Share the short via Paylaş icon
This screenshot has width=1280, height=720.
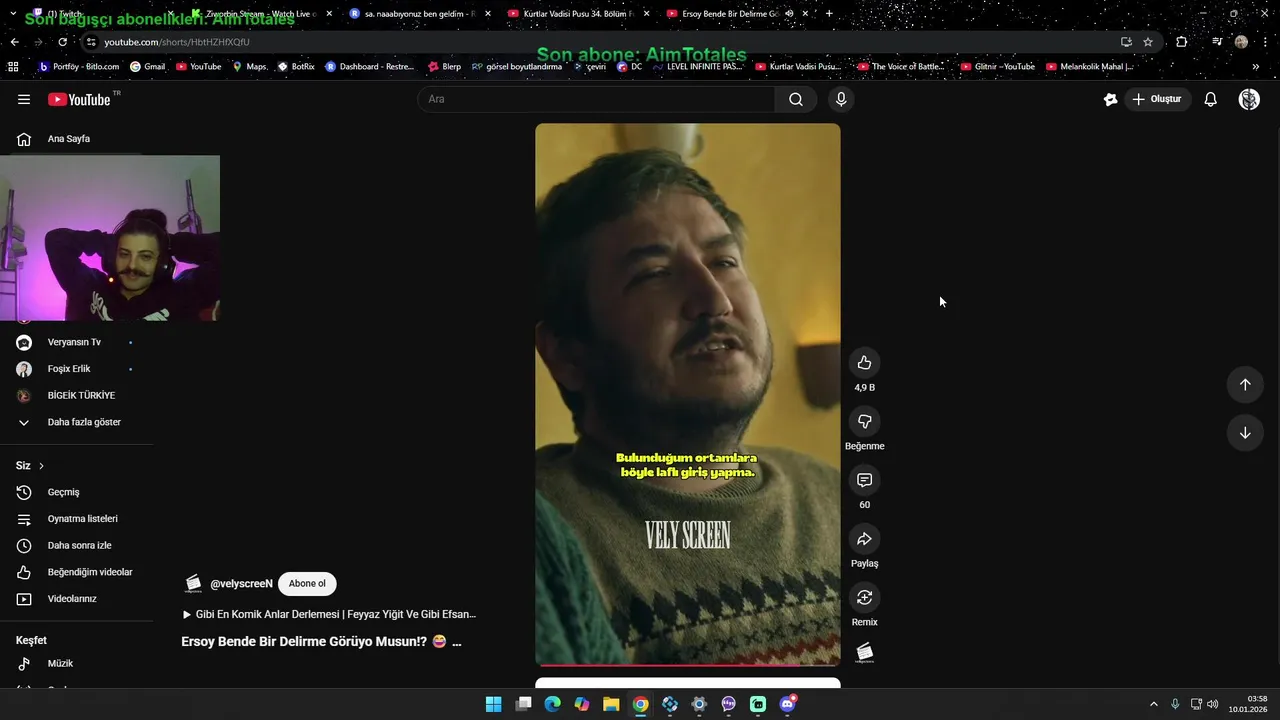(x=865, y=539)
